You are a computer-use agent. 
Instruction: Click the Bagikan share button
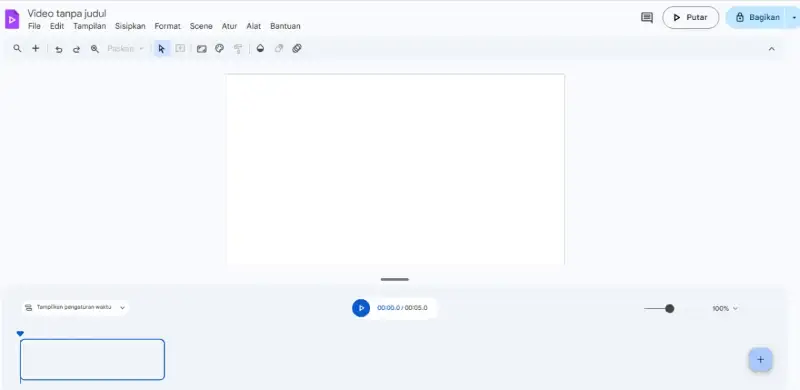coord(757,17)
